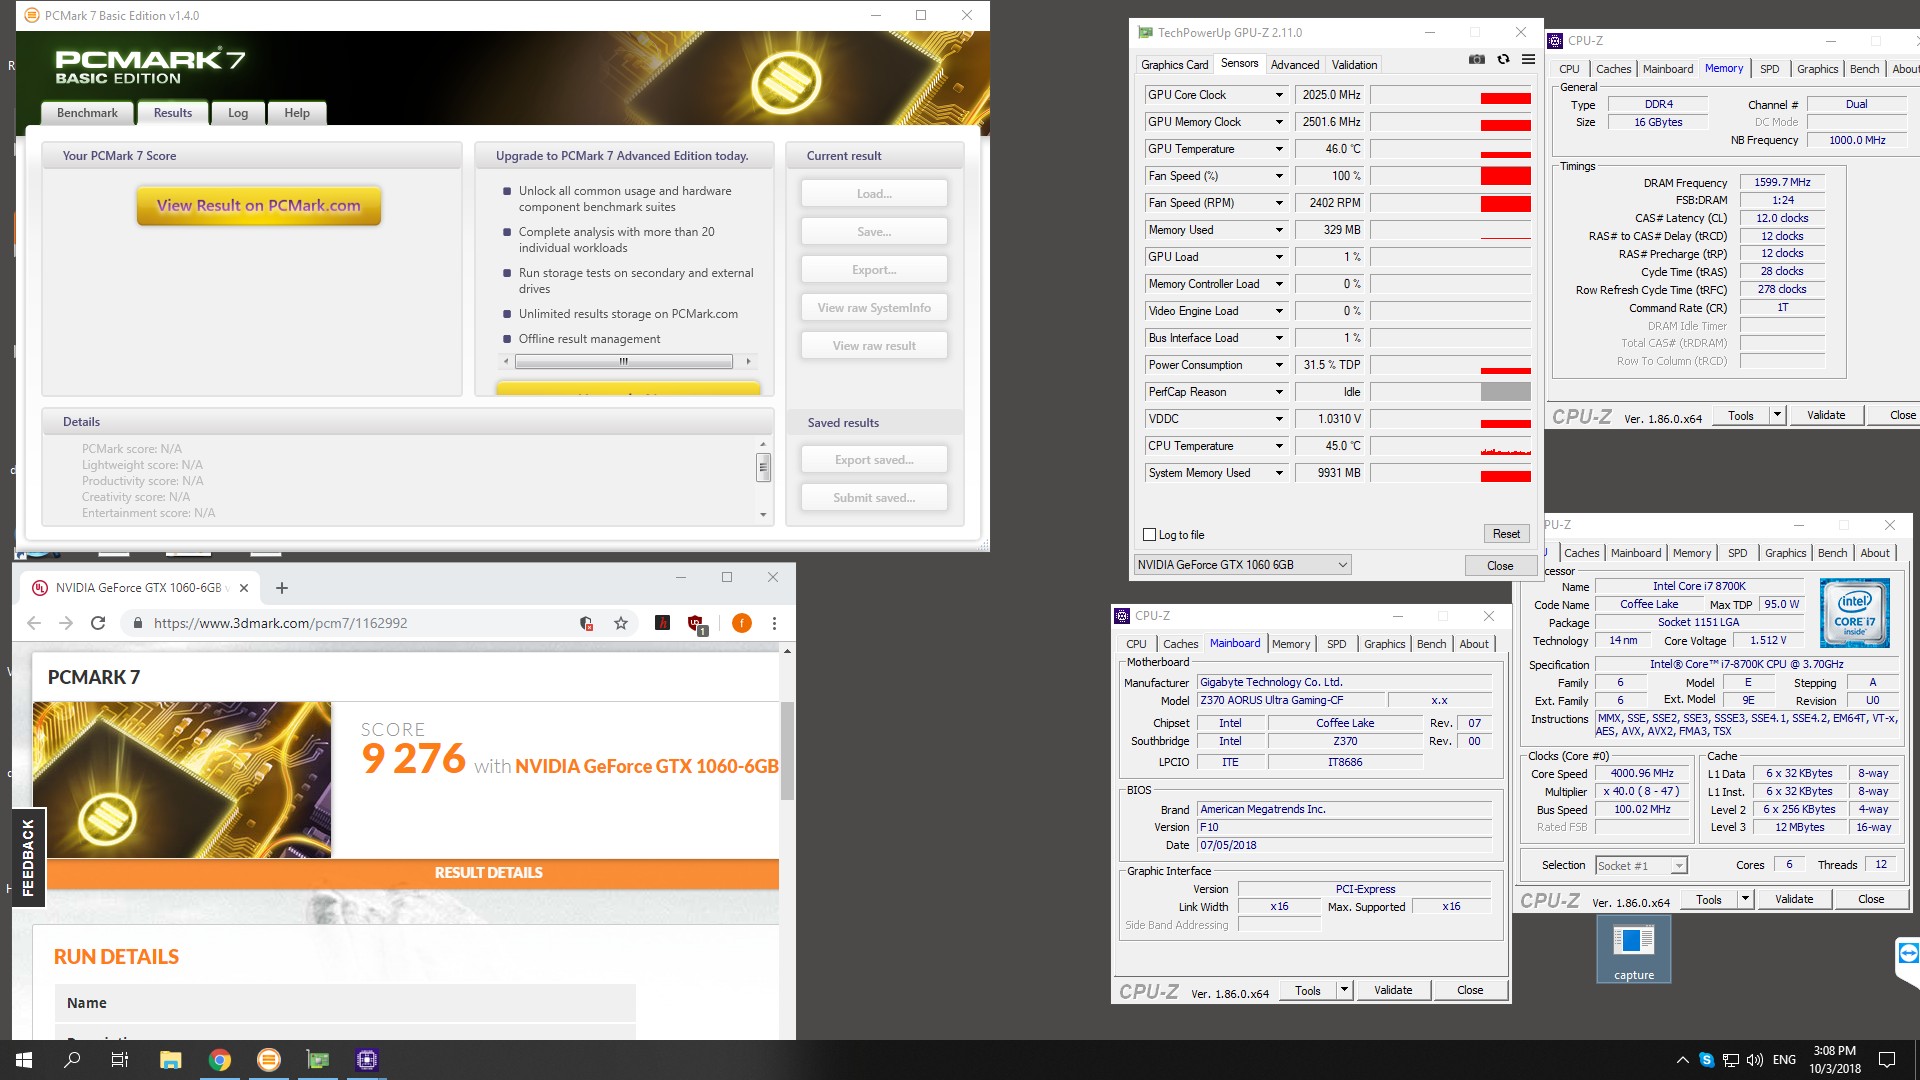The image size is (1920, 1080).
Task: Click the Chrome address bar URL
Action: 281,623
